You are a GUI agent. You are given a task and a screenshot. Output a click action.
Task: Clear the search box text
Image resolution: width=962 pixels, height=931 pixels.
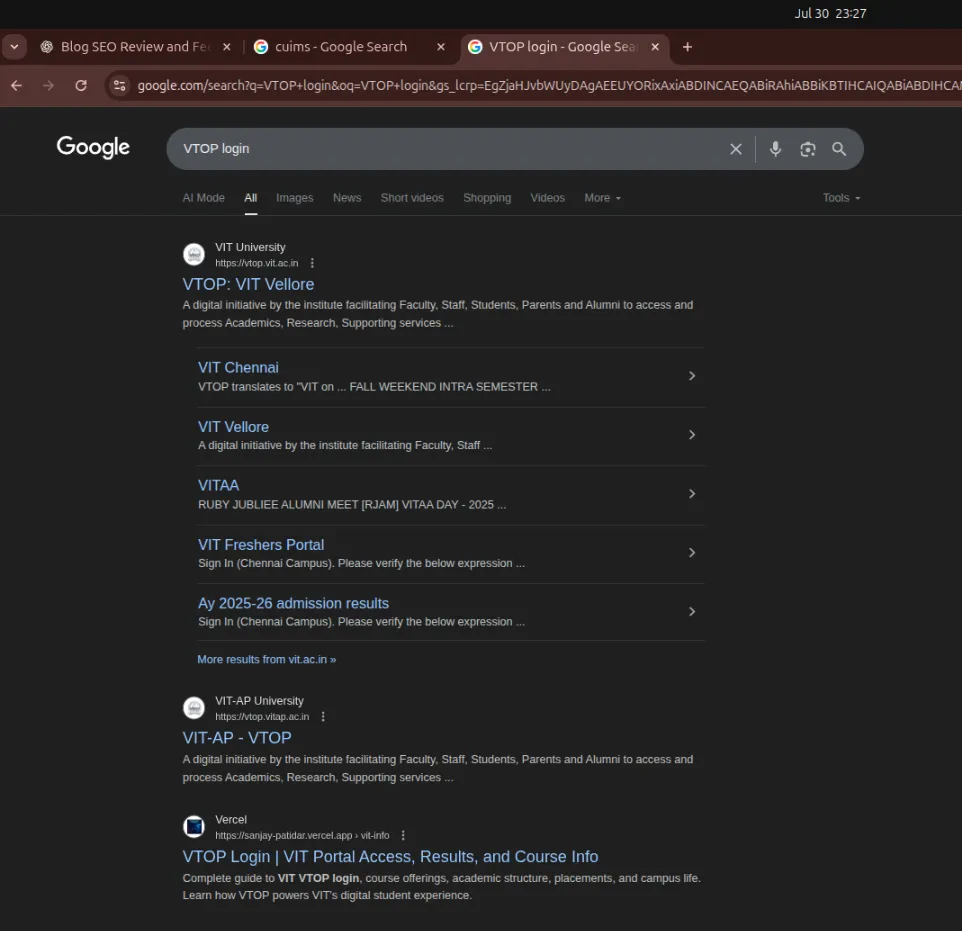point(736,149)
